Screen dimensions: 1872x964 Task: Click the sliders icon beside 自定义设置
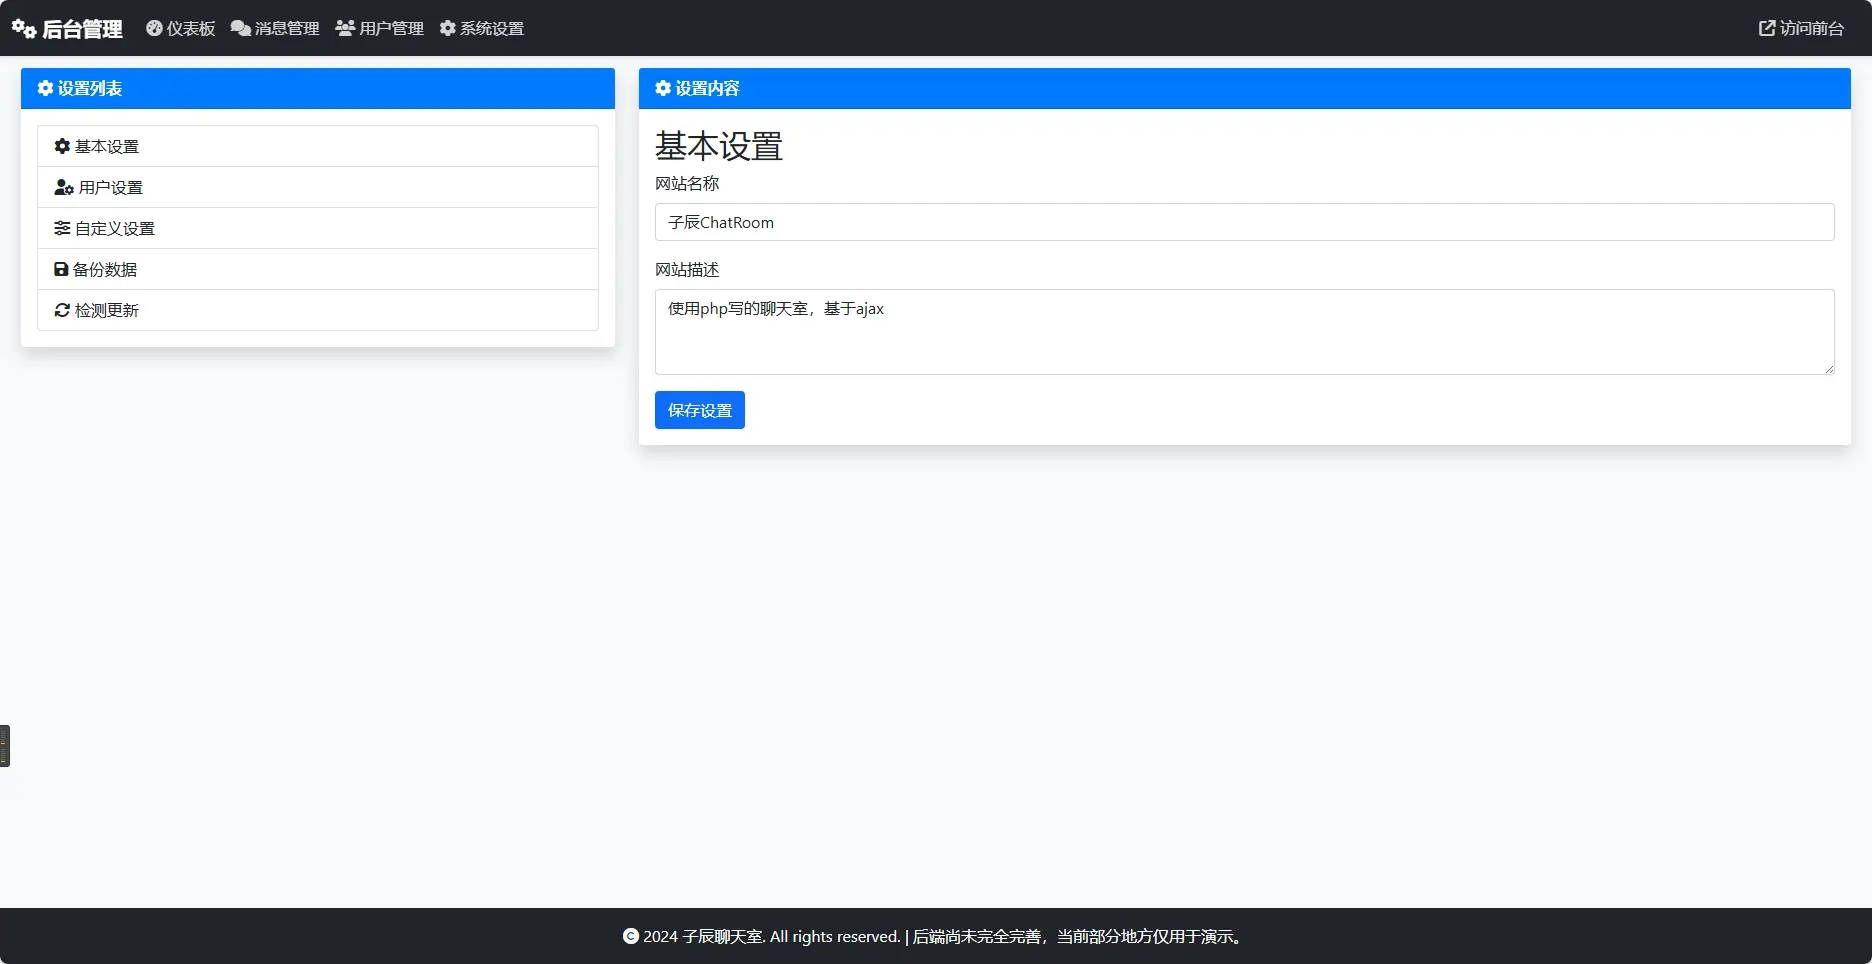[61, 228]
